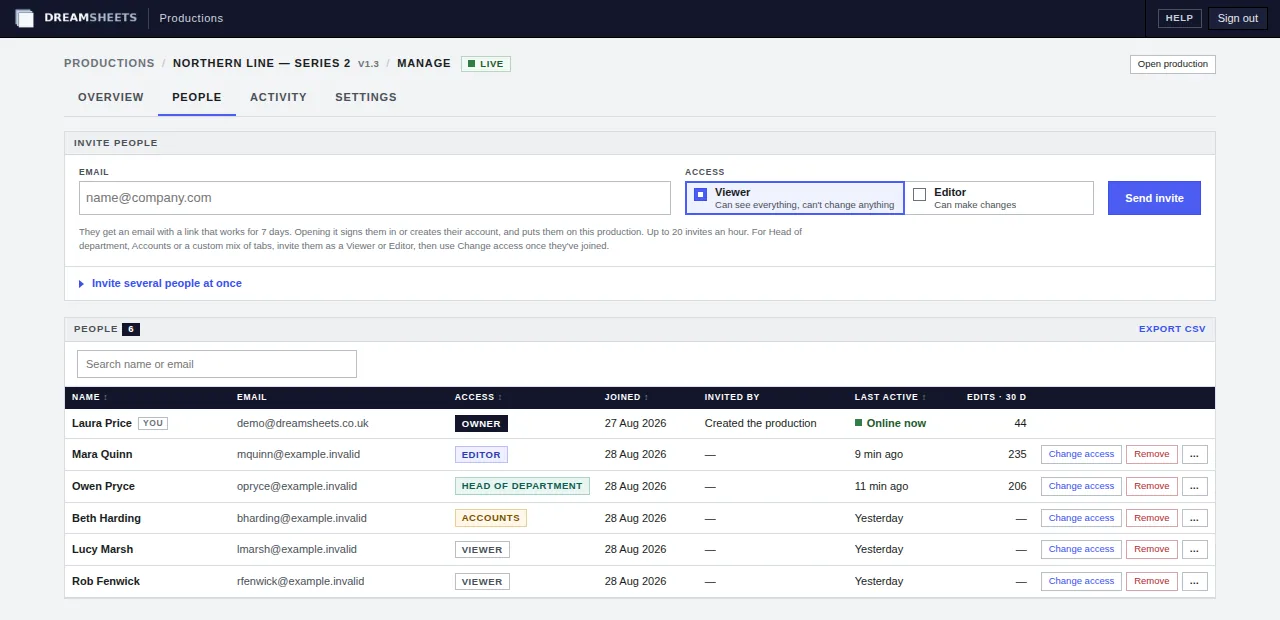The height and width of the screenshot is (620, 1280).
Task: Send the invite
Action: tap(1154, 198)
